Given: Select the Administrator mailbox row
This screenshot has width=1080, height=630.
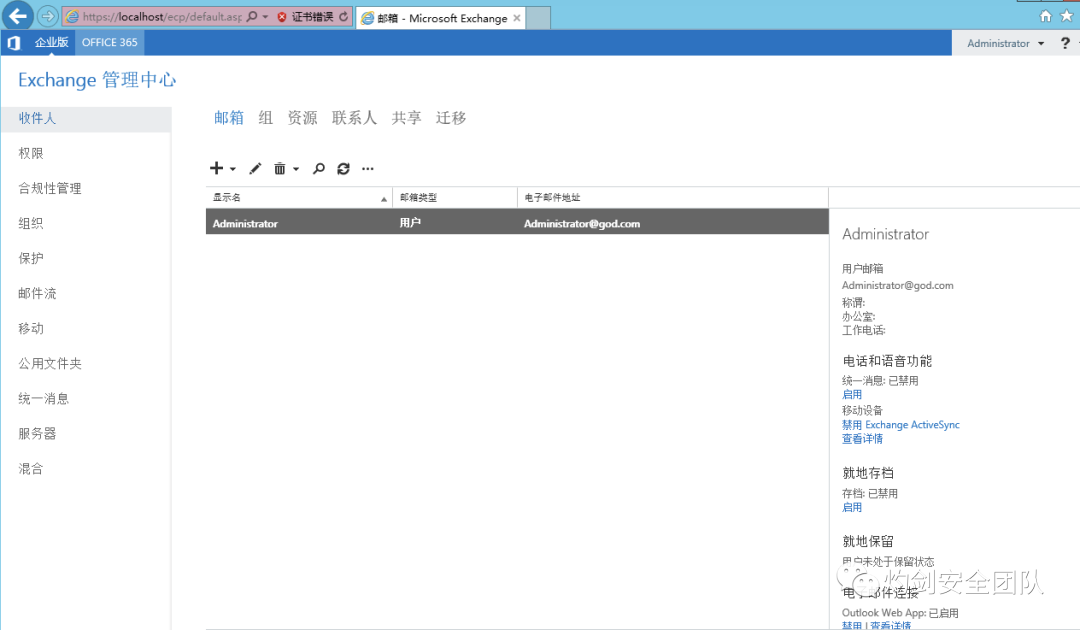Looking at the screenshot, I should pos(517,222).
